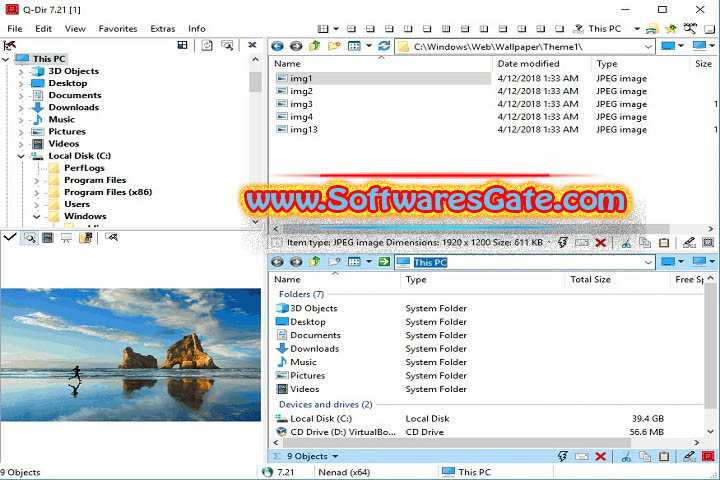The height and width of the screenshot is (480, 720).
Task: Close the folder tree panel
Action: pos(252,45)
